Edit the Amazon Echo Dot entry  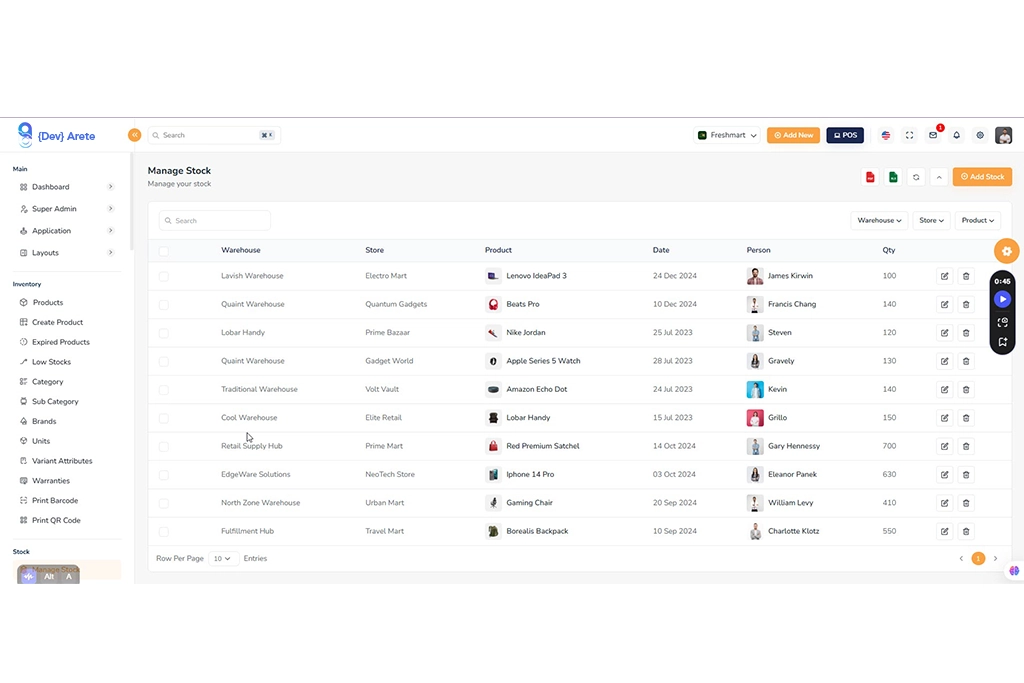944,390
